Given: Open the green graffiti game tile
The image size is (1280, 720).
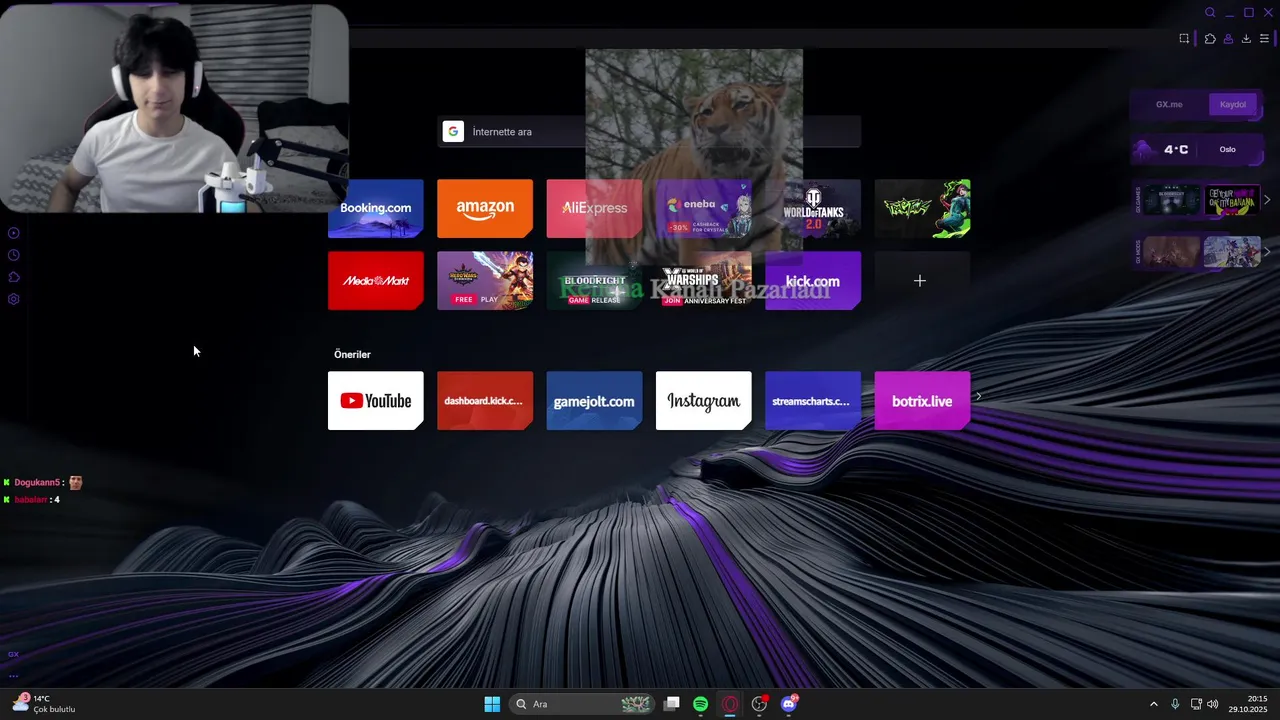Looking at the screenshot, I should 922,208.
